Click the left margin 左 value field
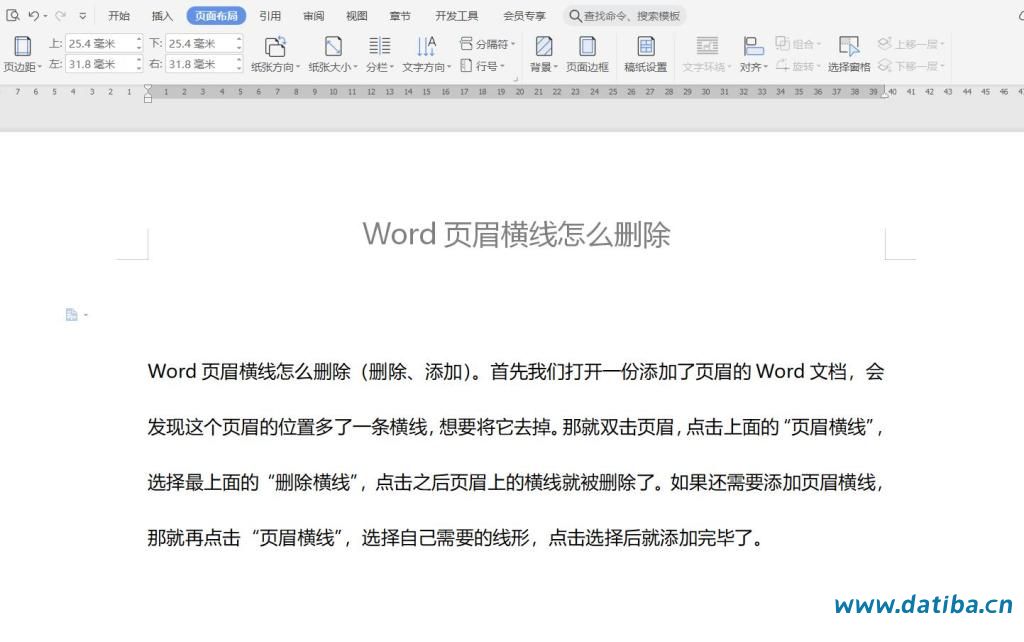 point(100,64)
